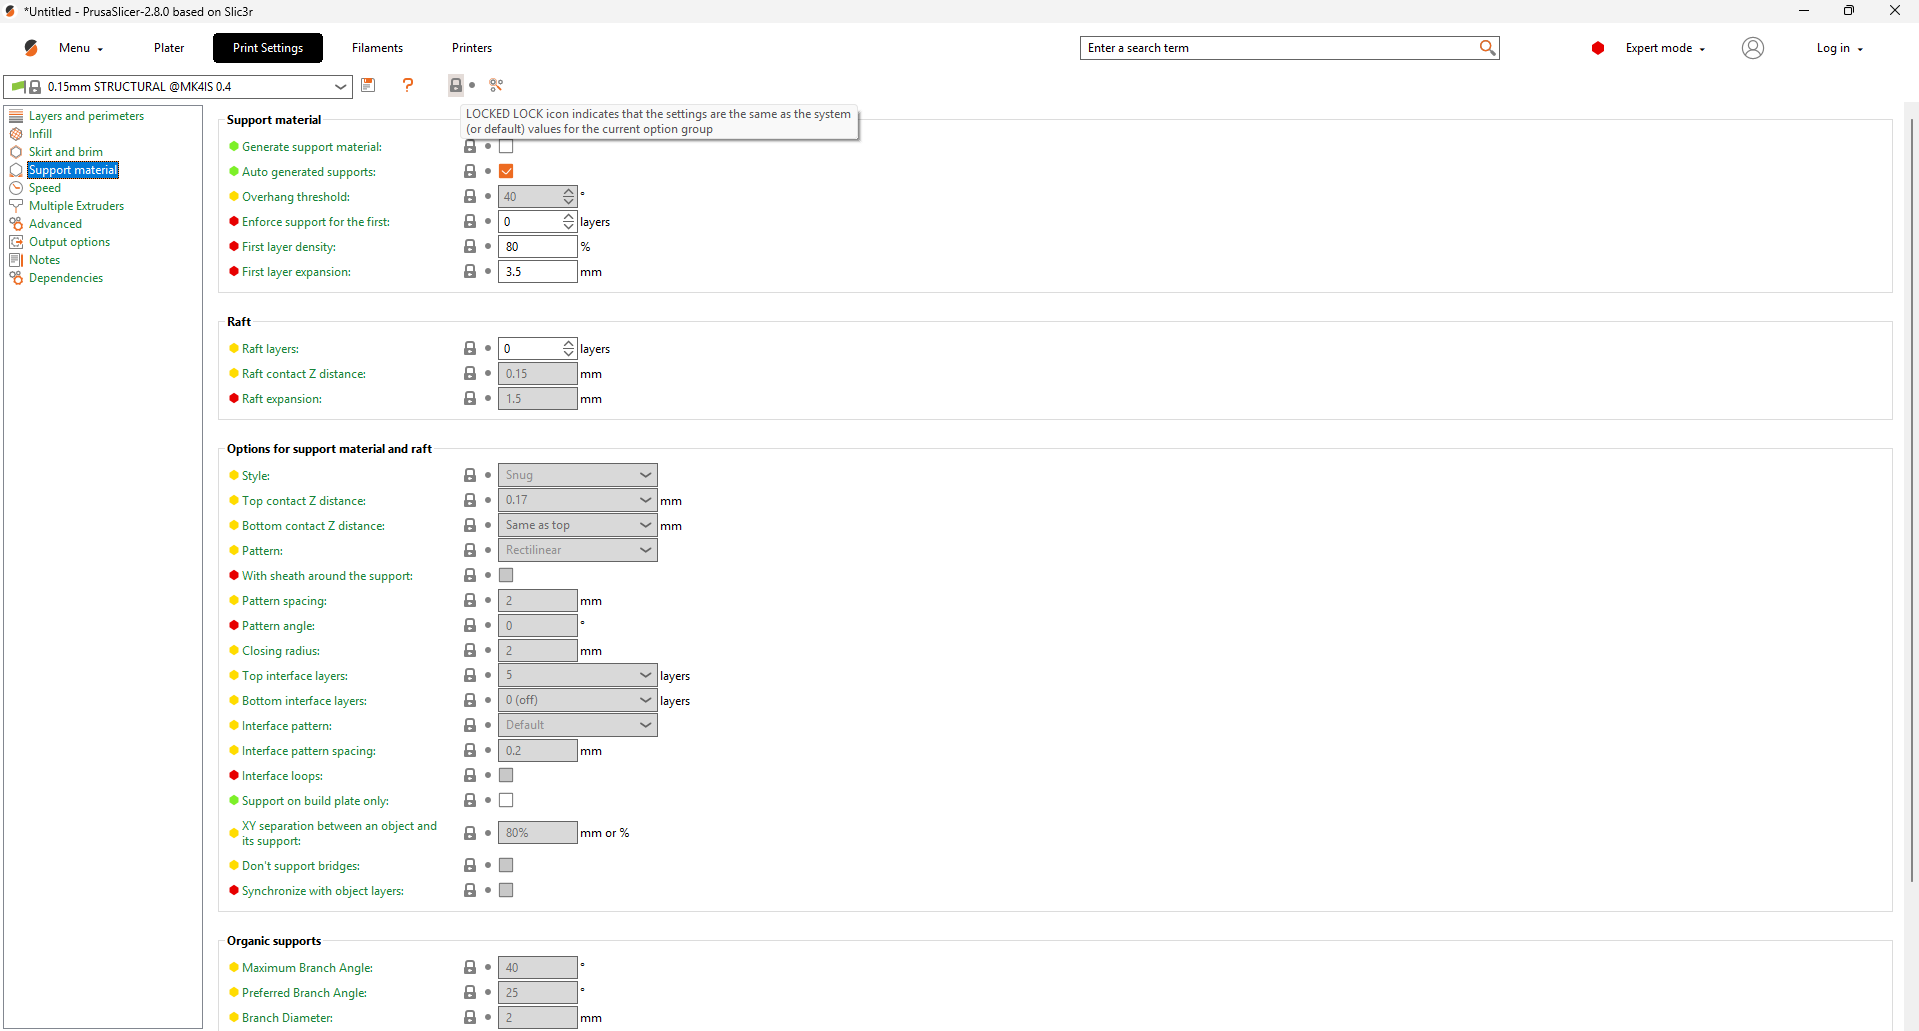This screenshot has width=1919, height=1031.
Task: Open the user account avatar icon
Action: pyautogui.click(x=1752, y=48)
